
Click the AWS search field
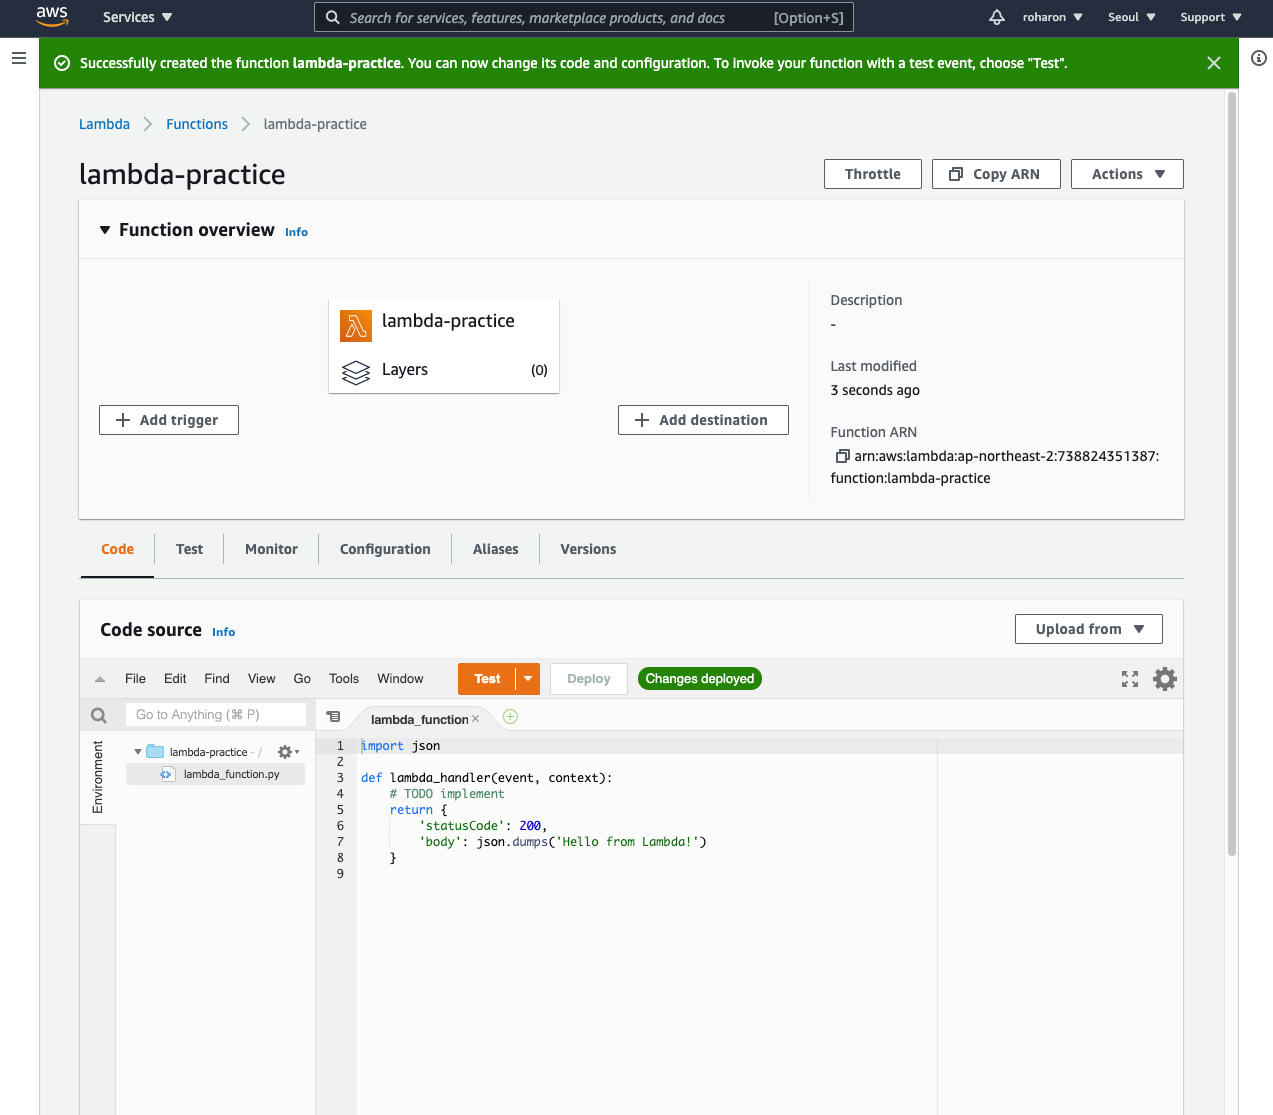click(x=584, y=17)
